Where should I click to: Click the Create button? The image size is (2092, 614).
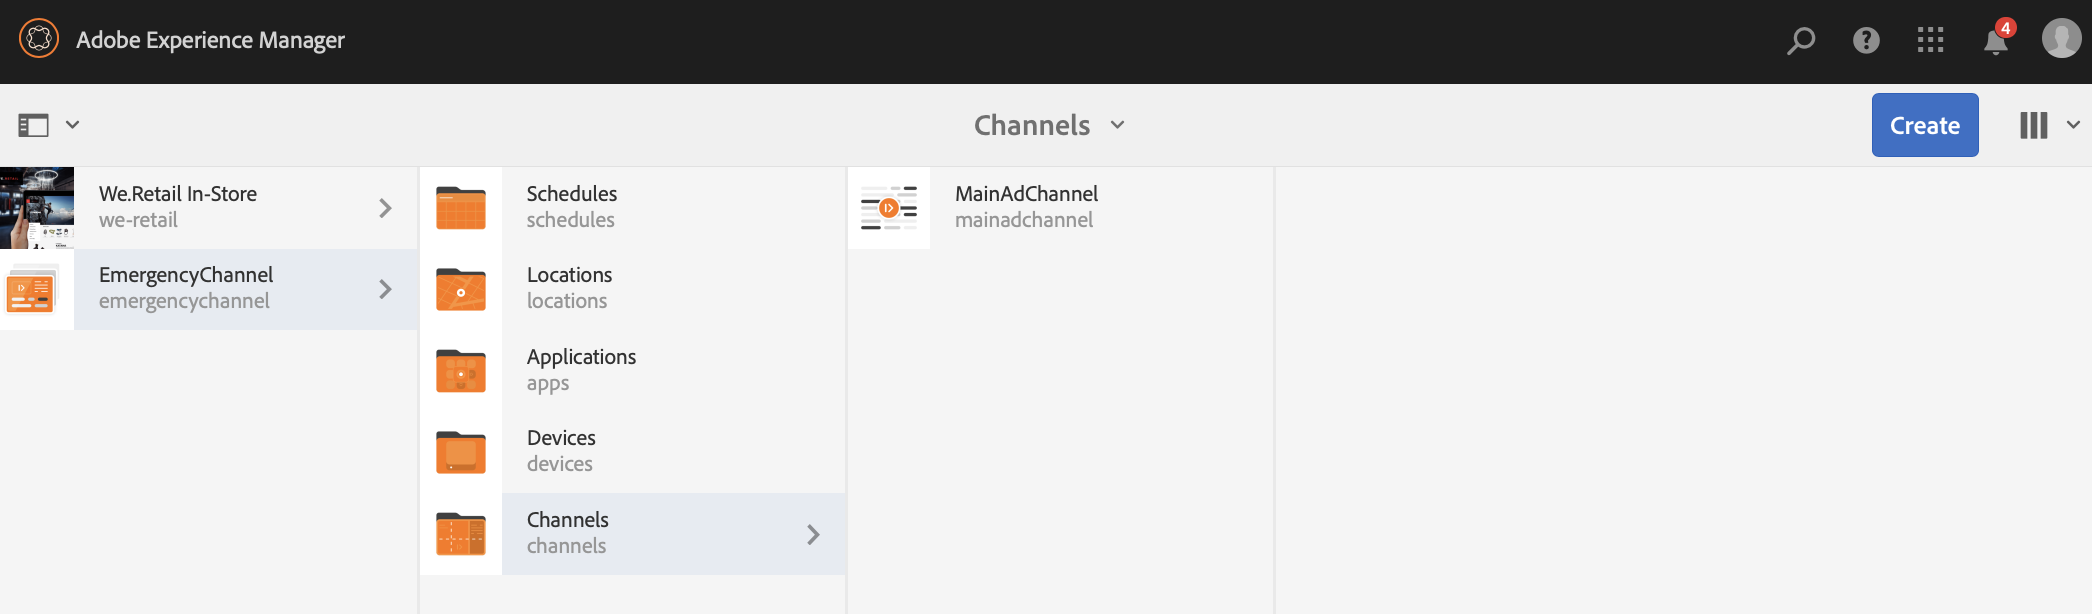[x=1924, y=125]
